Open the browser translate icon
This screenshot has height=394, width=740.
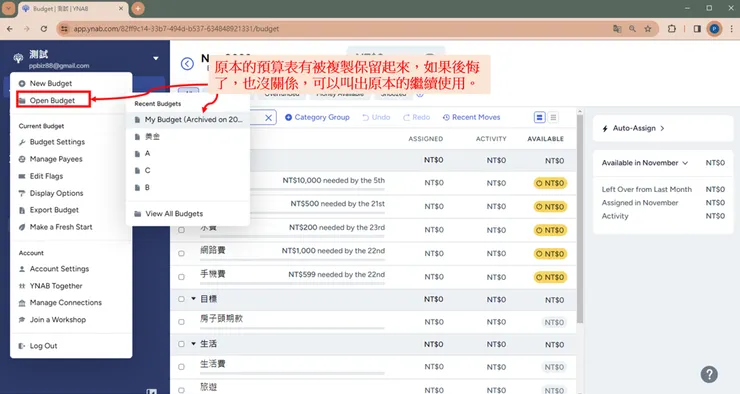[x=617, y=29]
